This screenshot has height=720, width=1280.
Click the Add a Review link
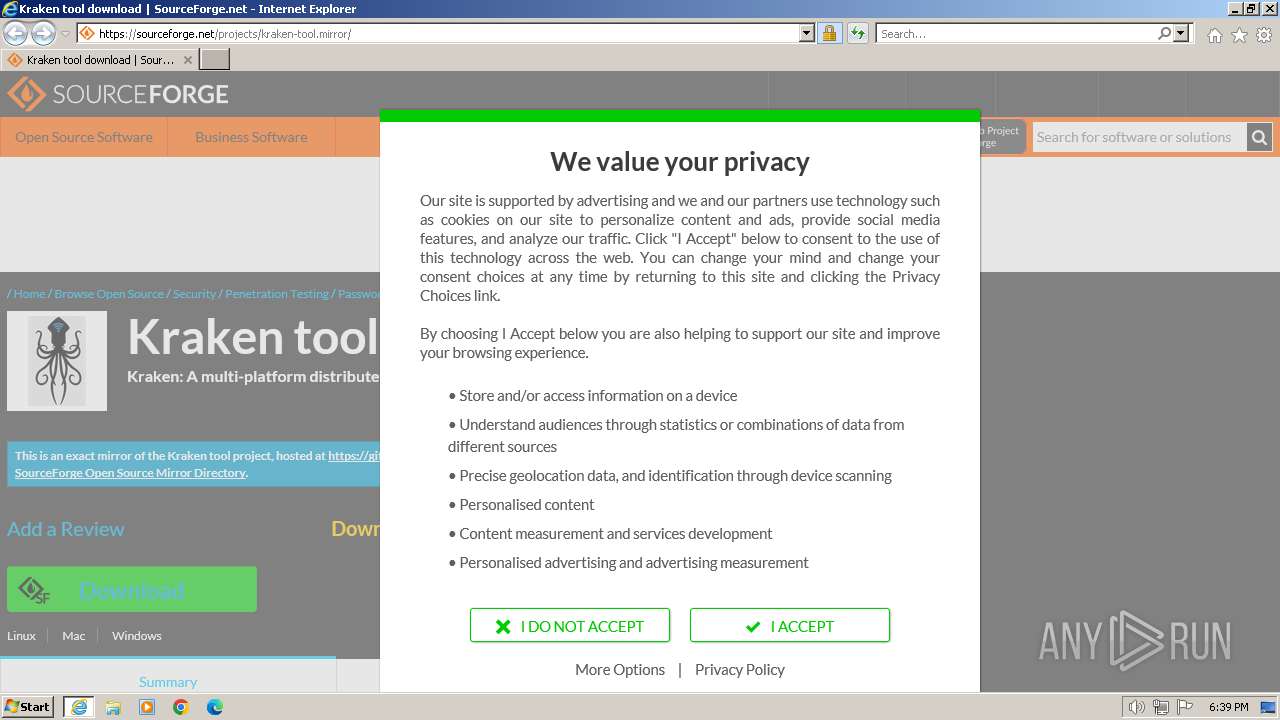pos(66,529)
